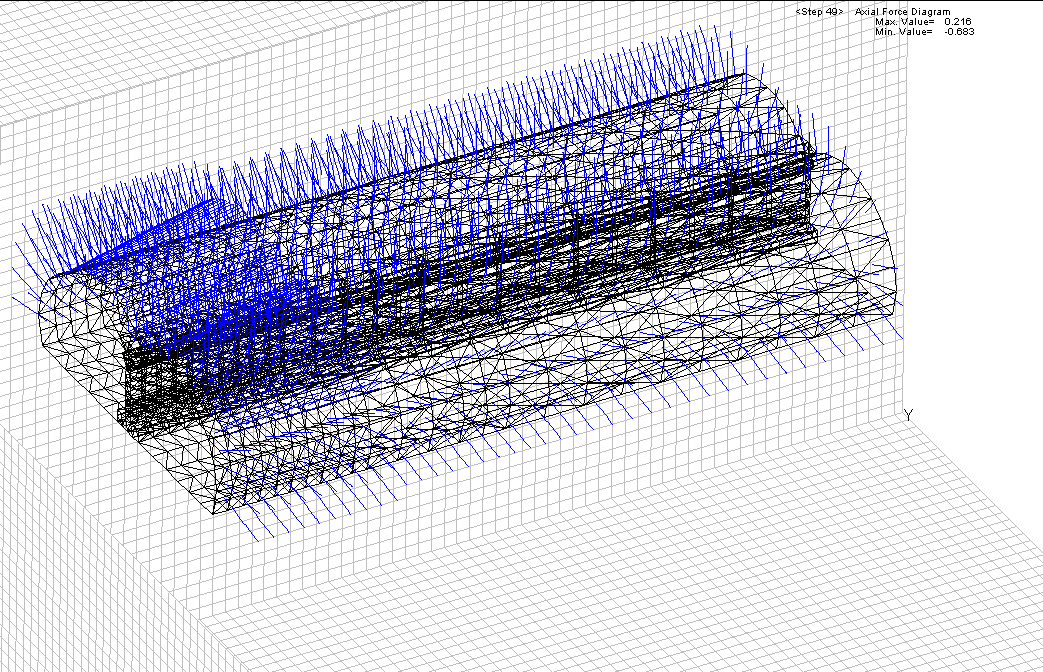
Task: Click the 0.216 maximum value
Action: 959,21
